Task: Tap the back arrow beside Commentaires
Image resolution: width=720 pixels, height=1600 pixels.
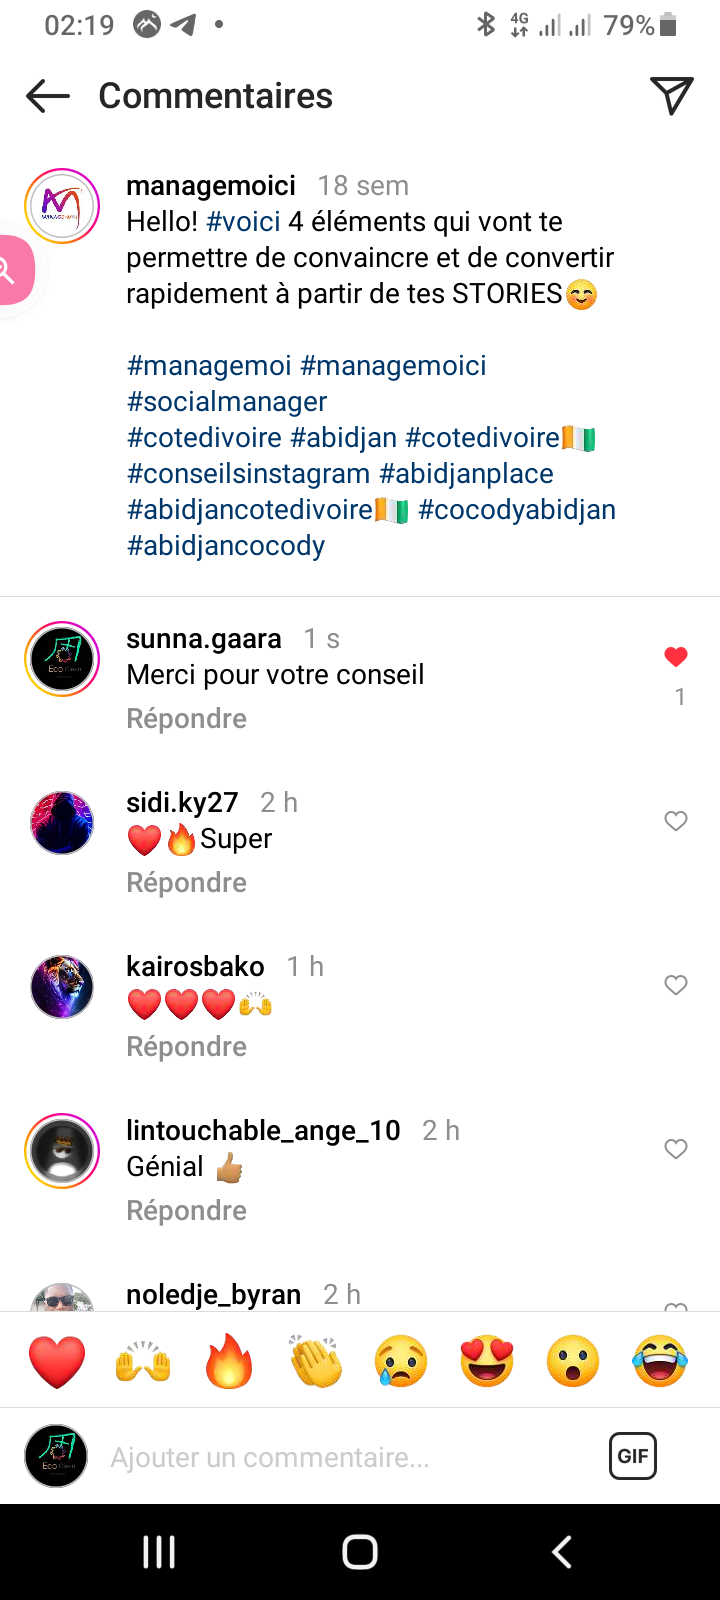Action: click(48, 96)
